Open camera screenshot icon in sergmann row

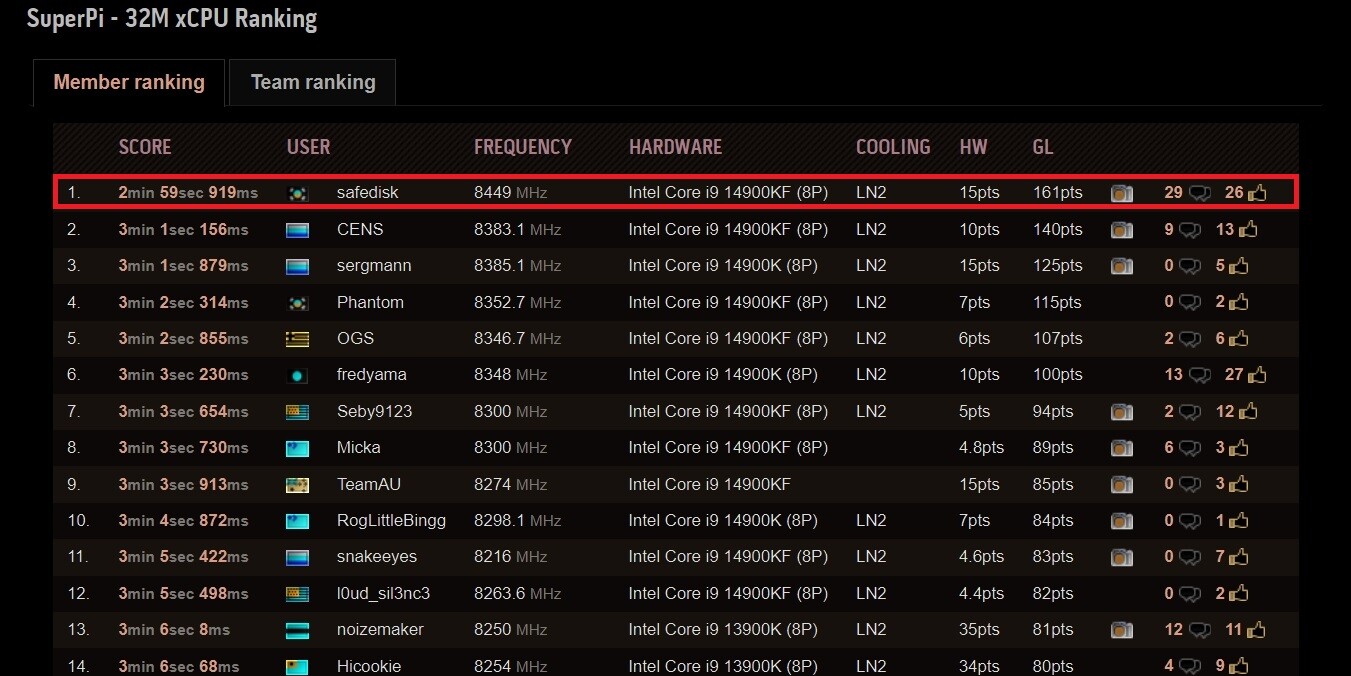(1122, 266)
